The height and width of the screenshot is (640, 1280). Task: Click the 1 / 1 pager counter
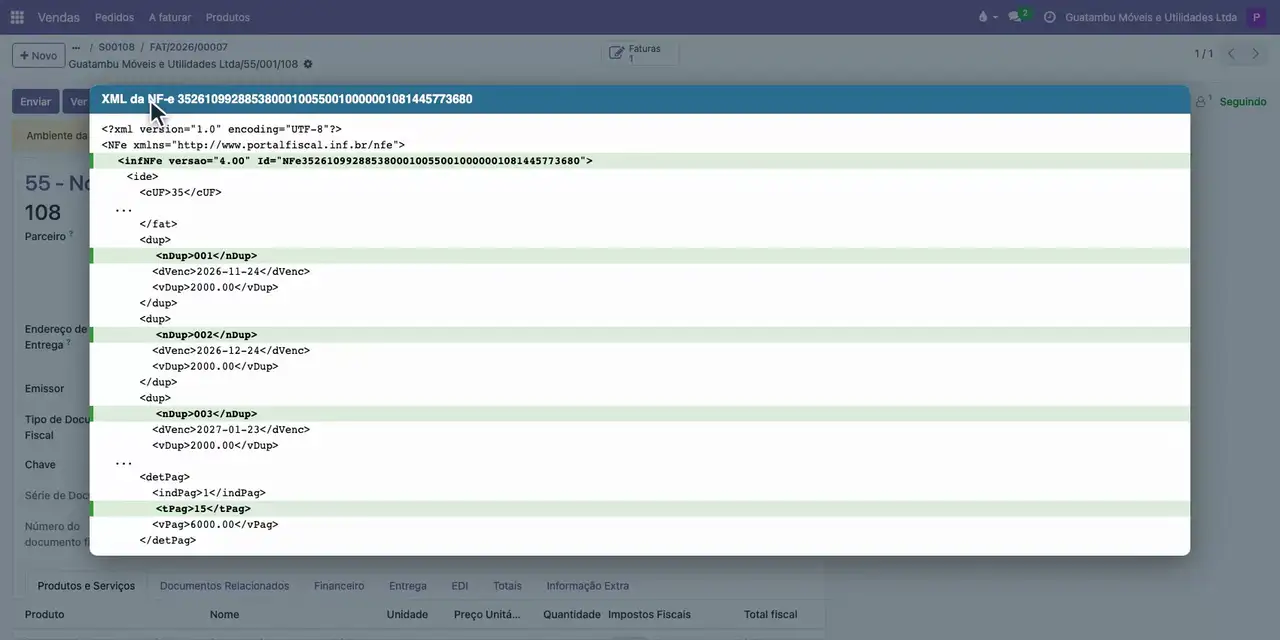1204,54
